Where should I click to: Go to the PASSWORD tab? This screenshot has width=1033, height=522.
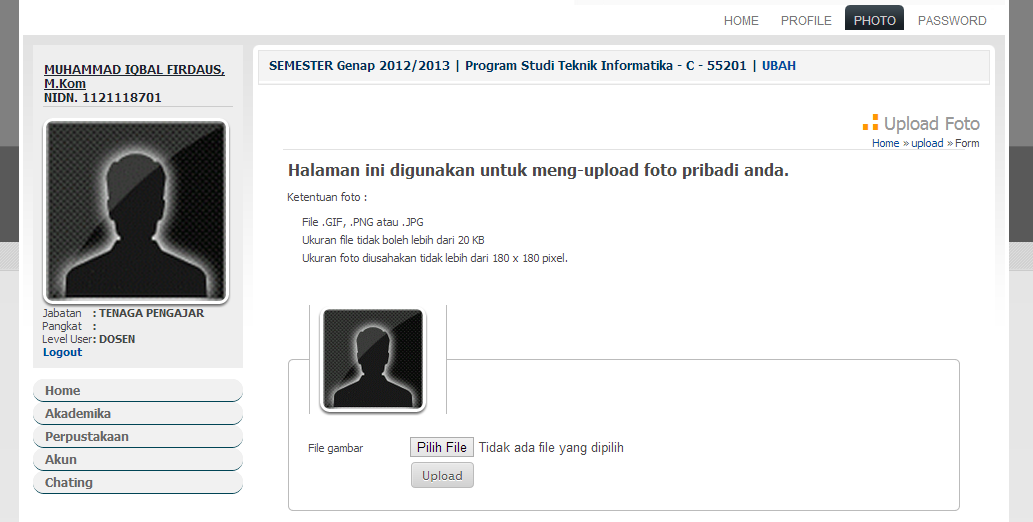952,20
